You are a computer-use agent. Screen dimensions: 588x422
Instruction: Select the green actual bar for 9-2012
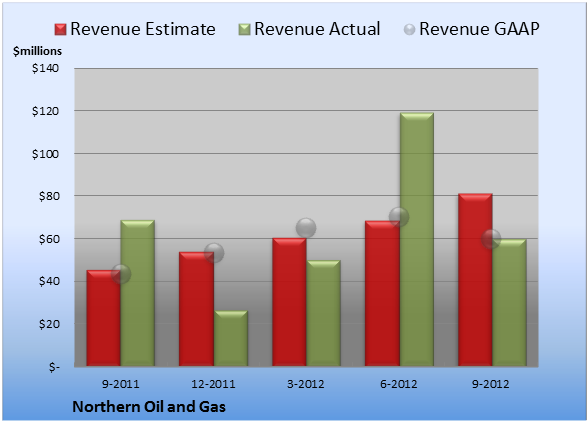pyautogui.click(x=509, y=303)
